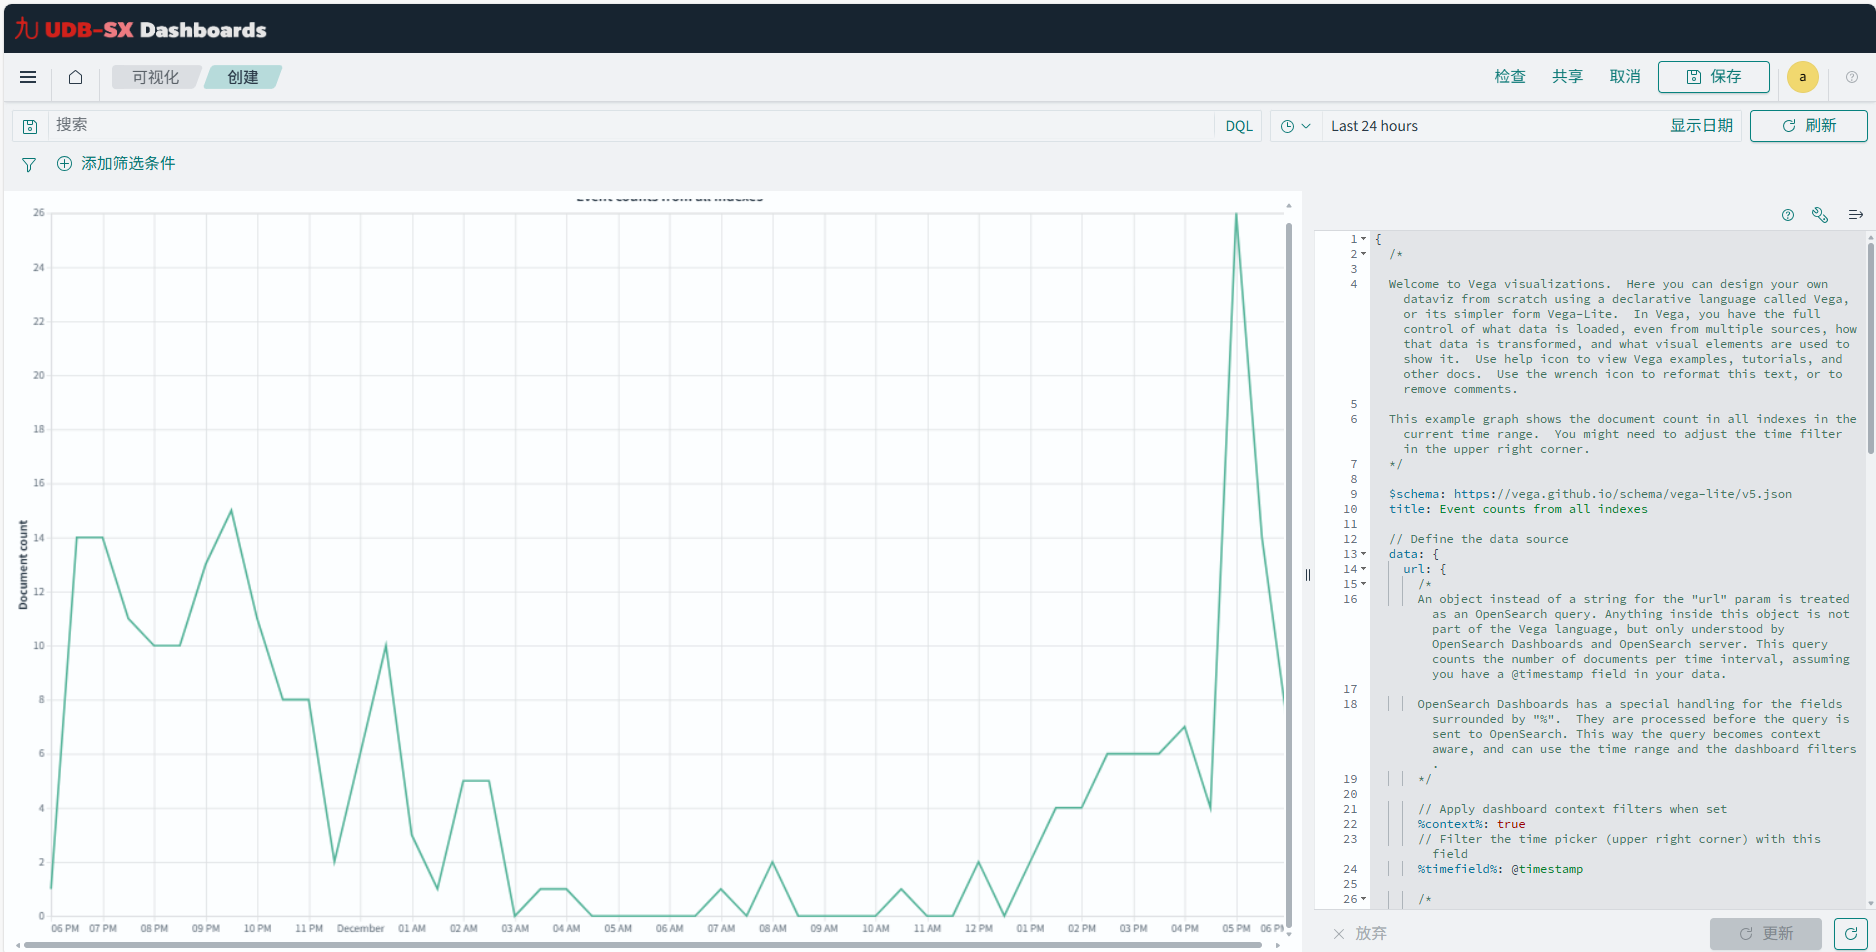Open the hamburger navigation menu
This screenshot has width=1876, height=952.
(28, 77)
